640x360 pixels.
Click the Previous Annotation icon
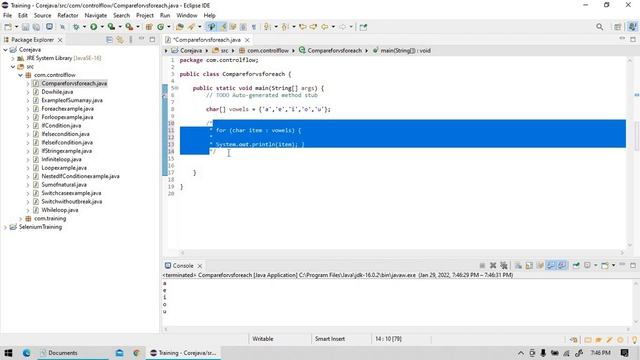pyautogui.click(x=284, y=27)
